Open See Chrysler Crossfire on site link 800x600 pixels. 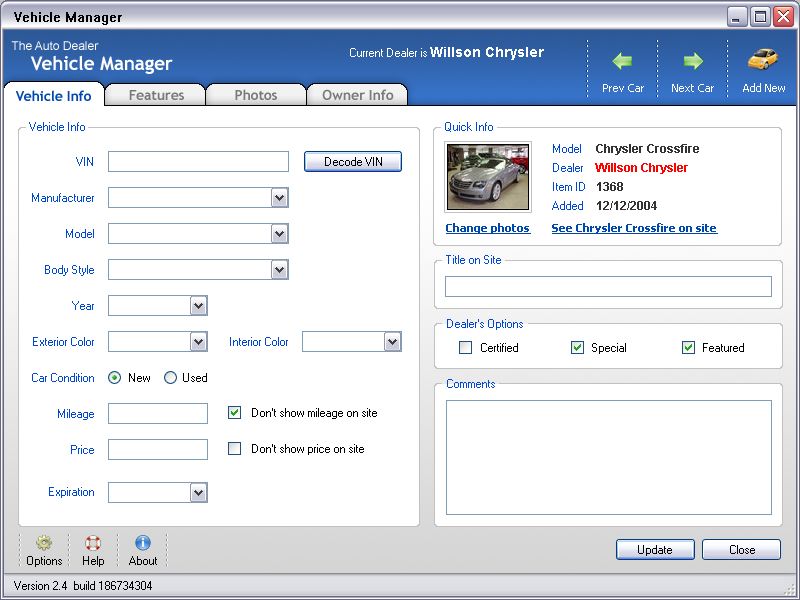pyautogui.click(x=634, y=228)
